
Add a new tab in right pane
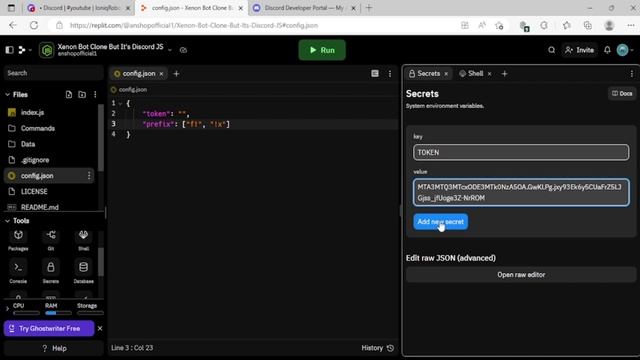[504, 74]
